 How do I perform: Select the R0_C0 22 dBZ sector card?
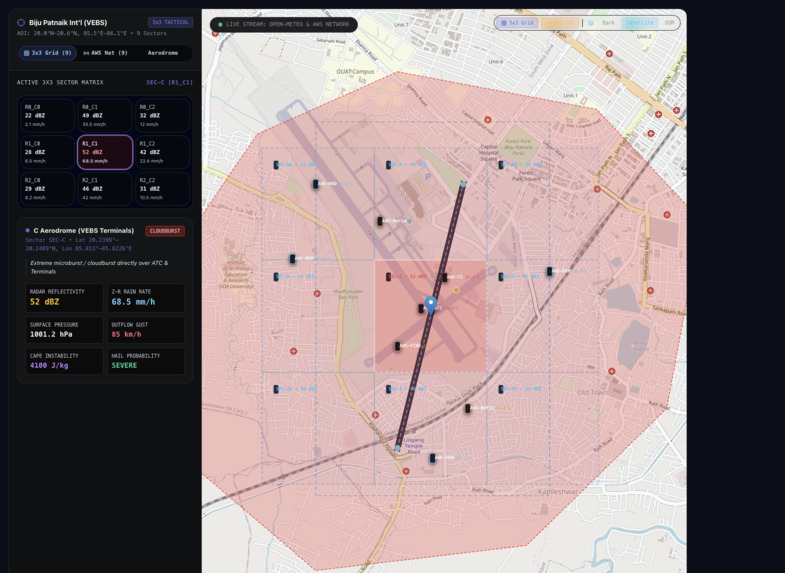(48, 116)
